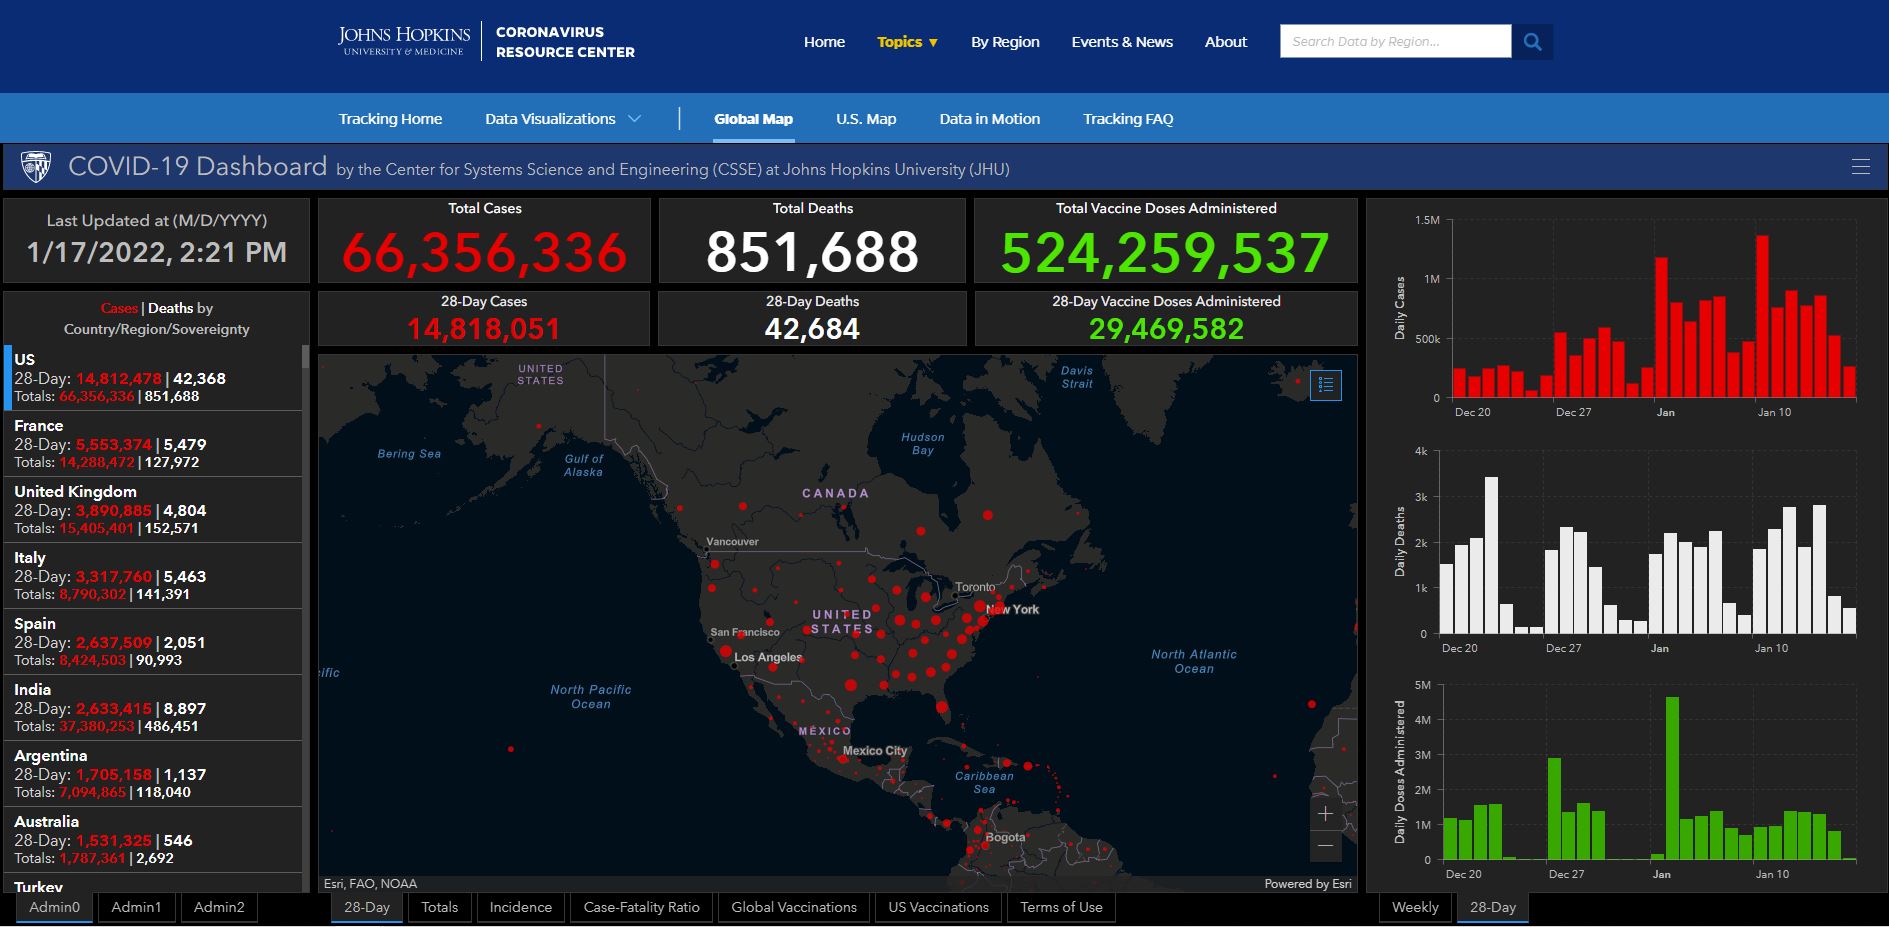Click the Johns Hopkins shield logo icon
The image size is (1889, 927).
[36, 167]
